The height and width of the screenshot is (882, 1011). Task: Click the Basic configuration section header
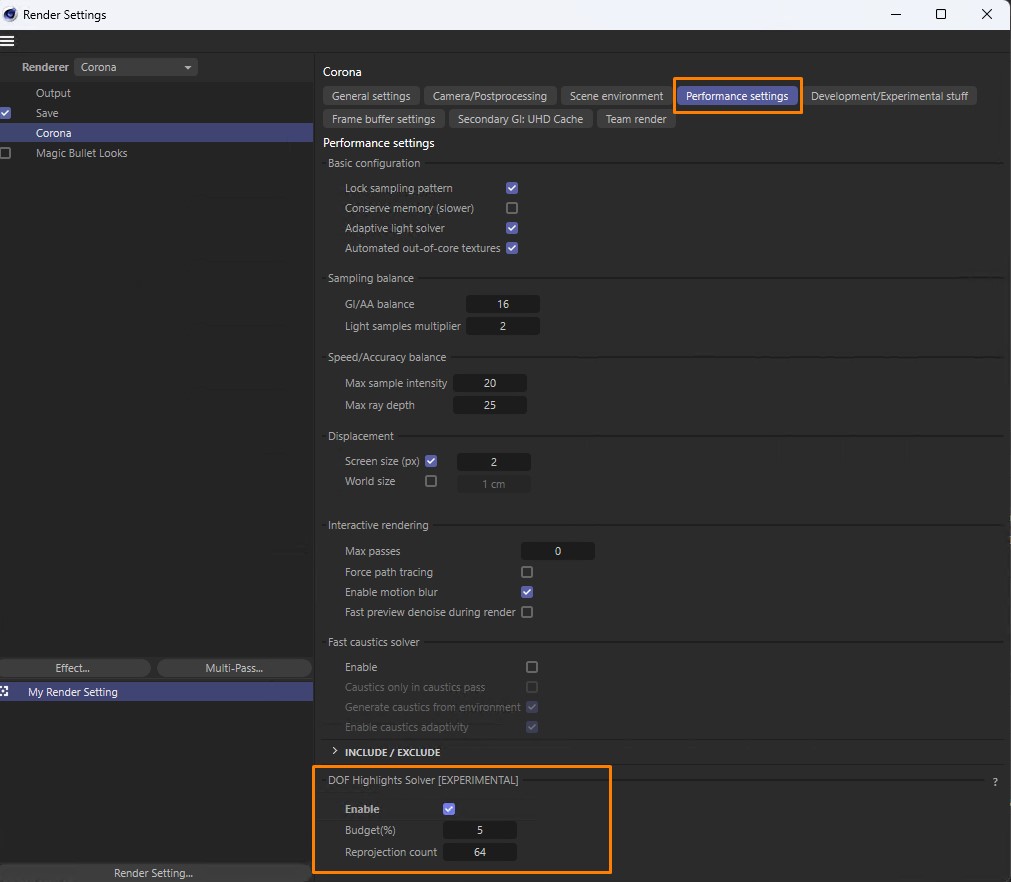(374, 163)
